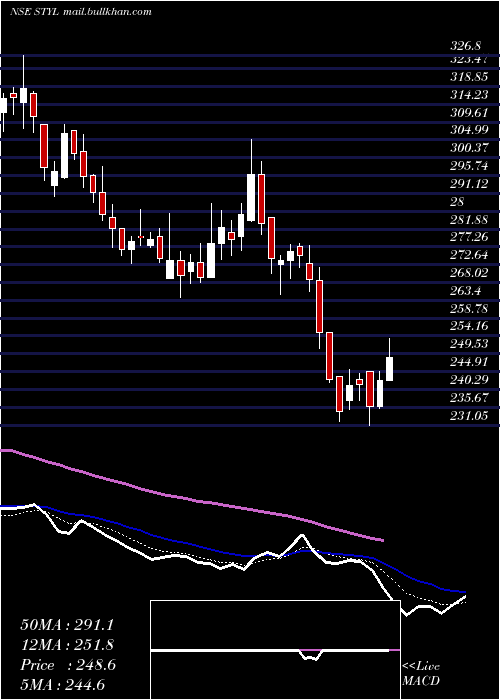Click the Price : 248.6 readout
The width and height of the screenshot is (500, 700).
[x=68, y=665]
